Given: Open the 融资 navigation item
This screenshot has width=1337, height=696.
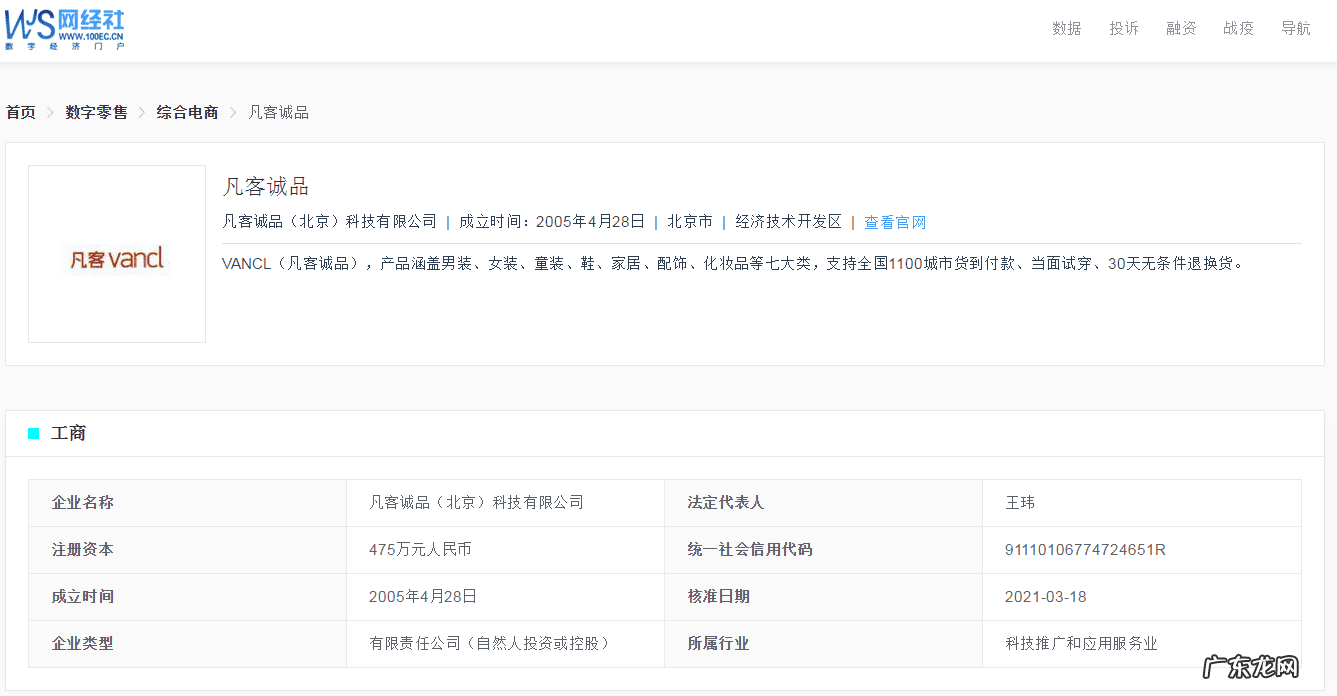Looking at the screenshot, I should [1181, 28].
